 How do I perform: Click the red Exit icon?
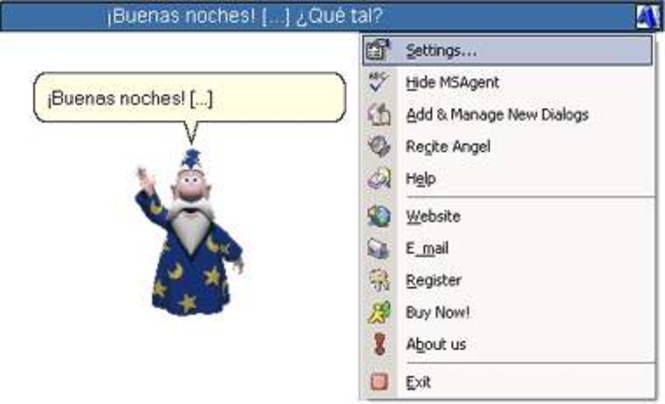click(x=379, y=382)
